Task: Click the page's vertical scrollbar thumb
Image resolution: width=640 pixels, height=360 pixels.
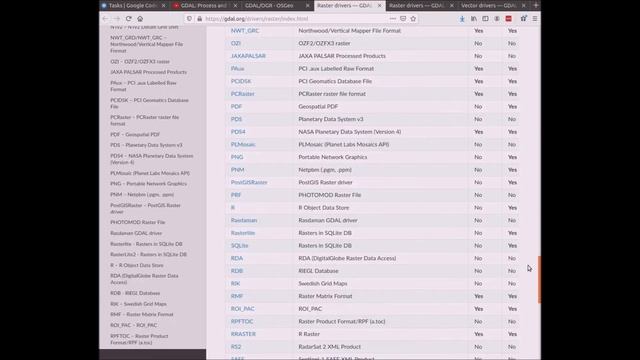Action: (x=539, y=280)
